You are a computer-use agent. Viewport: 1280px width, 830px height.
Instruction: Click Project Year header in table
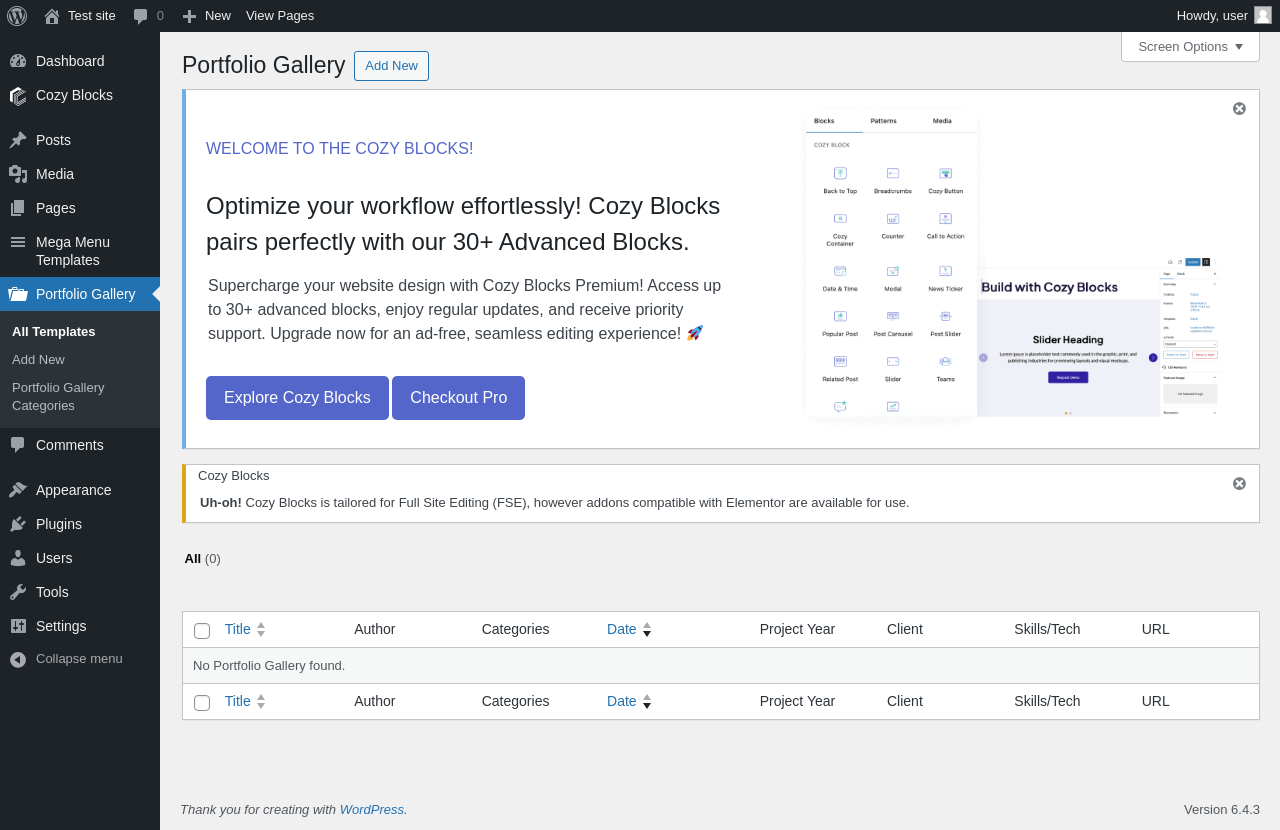pos(797,630)
